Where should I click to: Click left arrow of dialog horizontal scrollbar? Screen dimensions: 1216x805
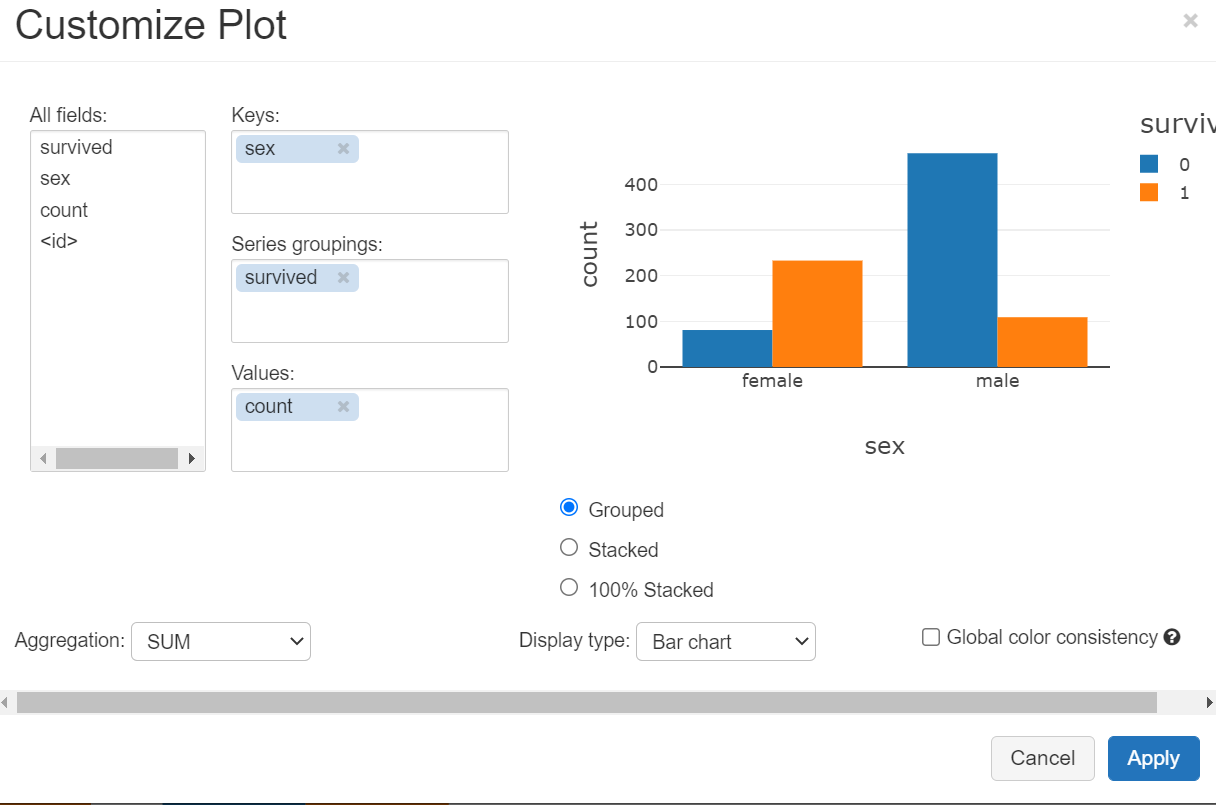coord(5,703)
